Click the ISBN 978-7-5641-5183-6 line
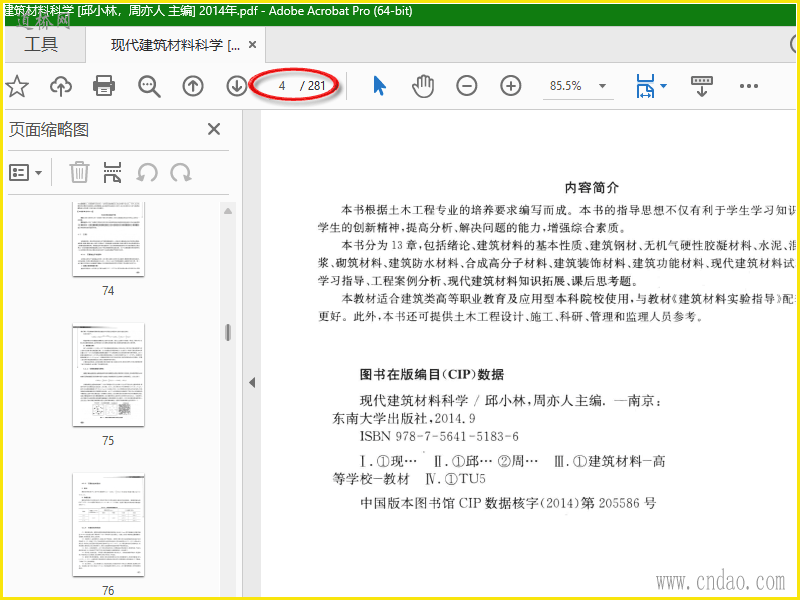 coord(439,436)
